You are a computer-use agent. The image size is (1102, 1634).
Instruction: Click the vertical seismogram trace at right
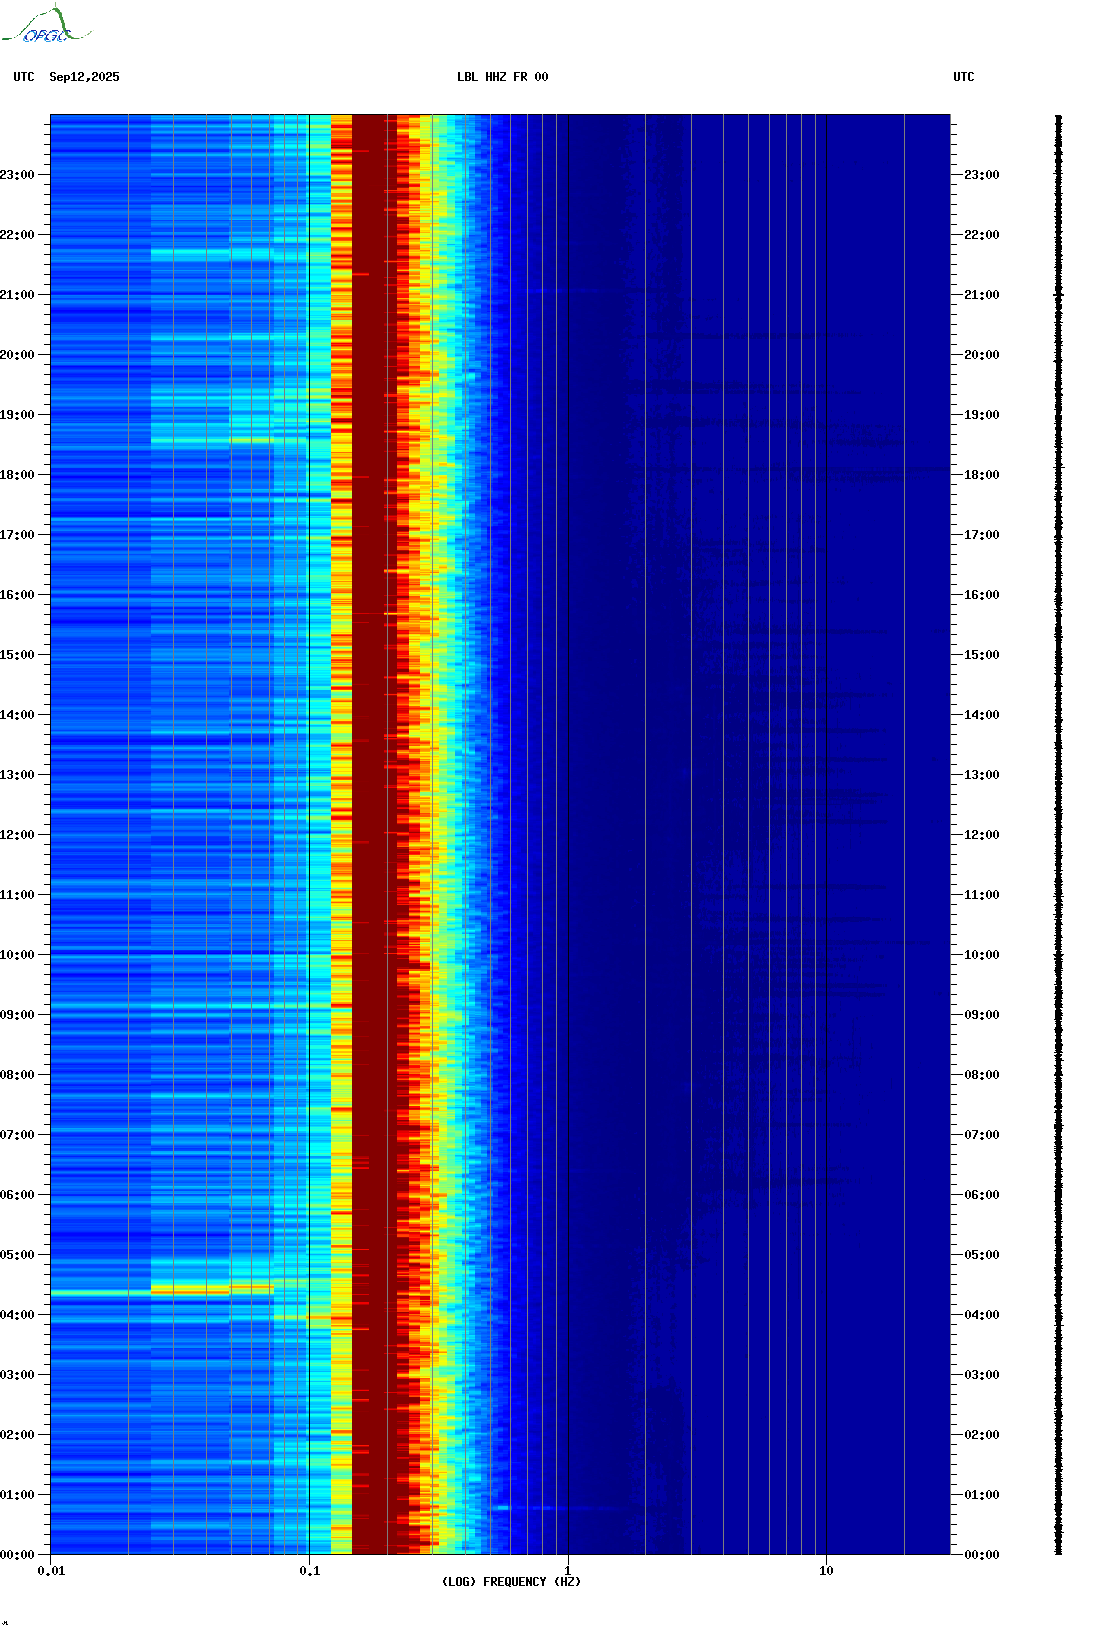[1059, 835]
